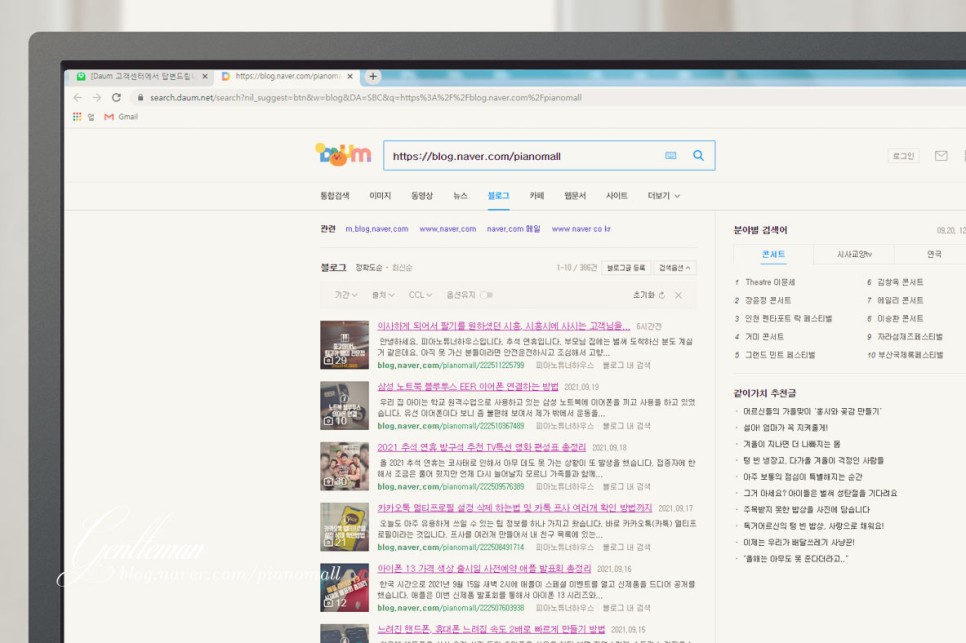966x643 pixels.
Task: Close the blog.naver.com/pianomall tab
Action: pos(350,76)
